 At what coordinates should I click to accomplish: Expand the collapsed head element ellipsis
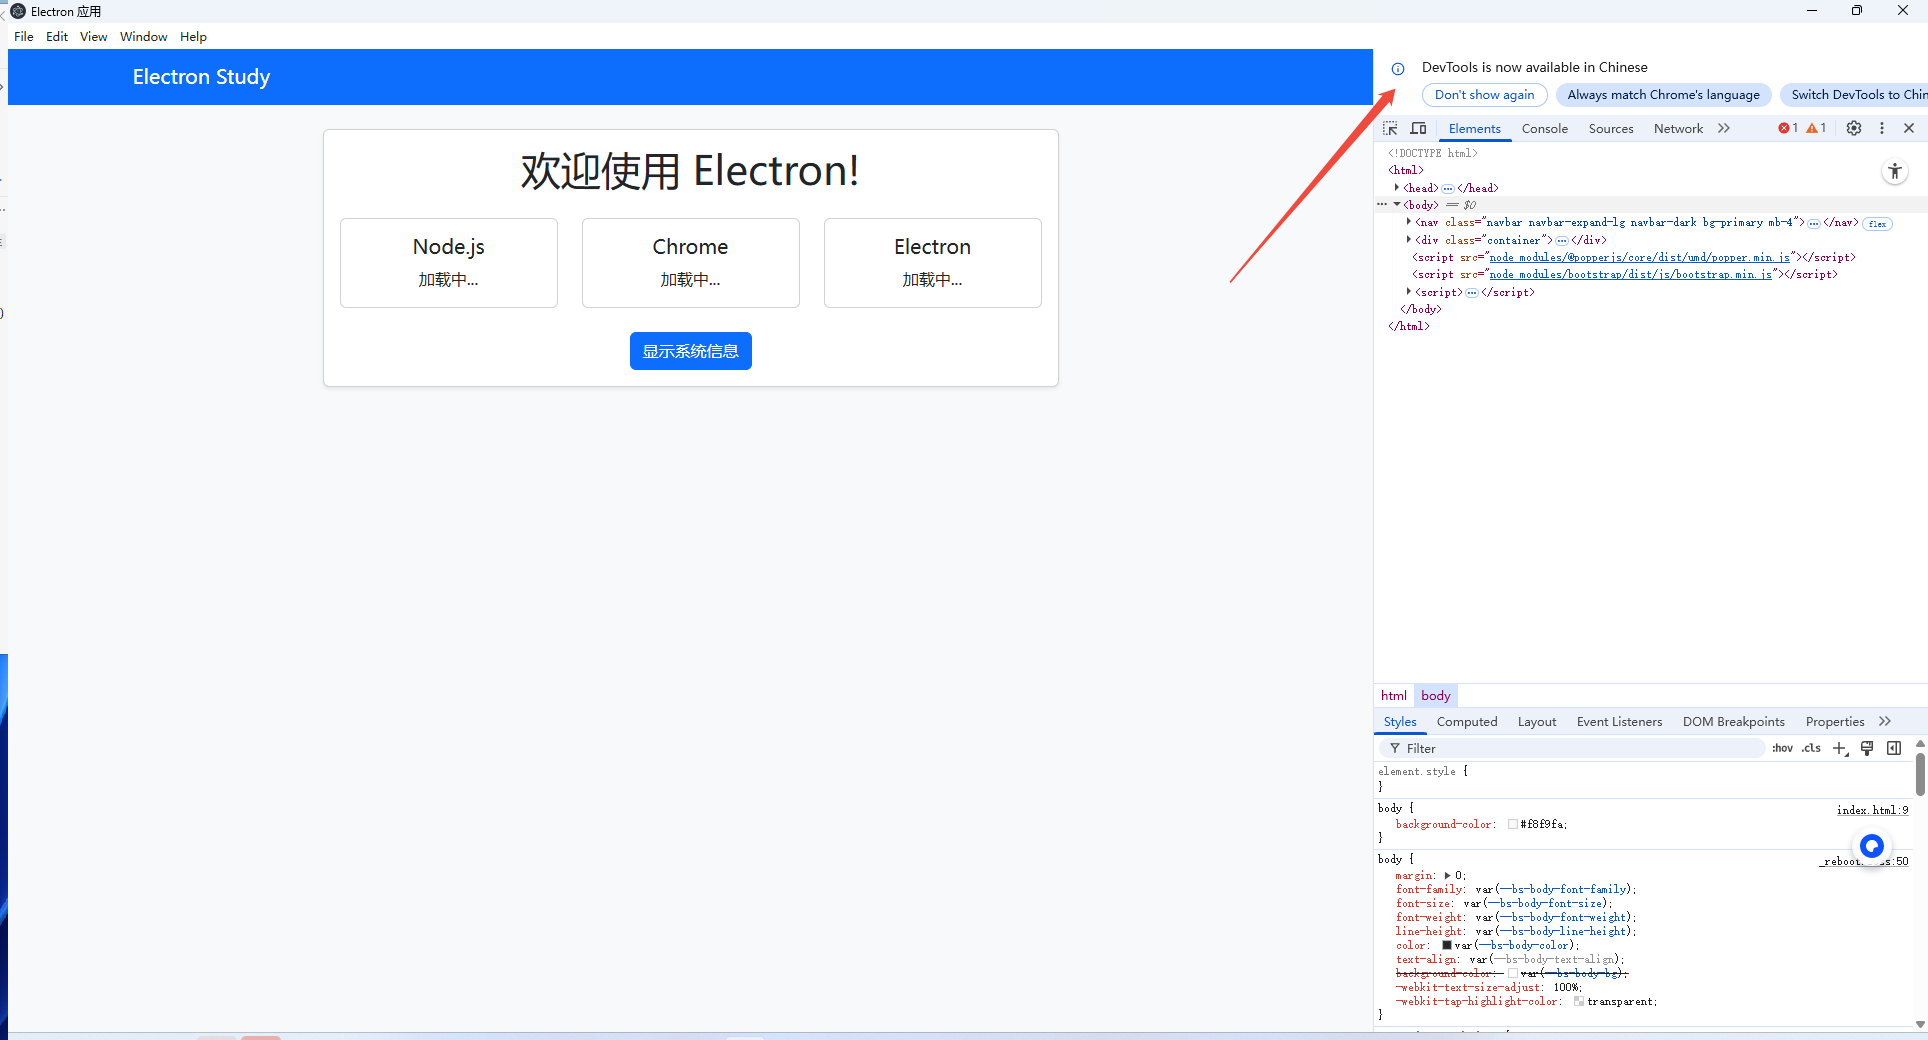pos(1448,188)
